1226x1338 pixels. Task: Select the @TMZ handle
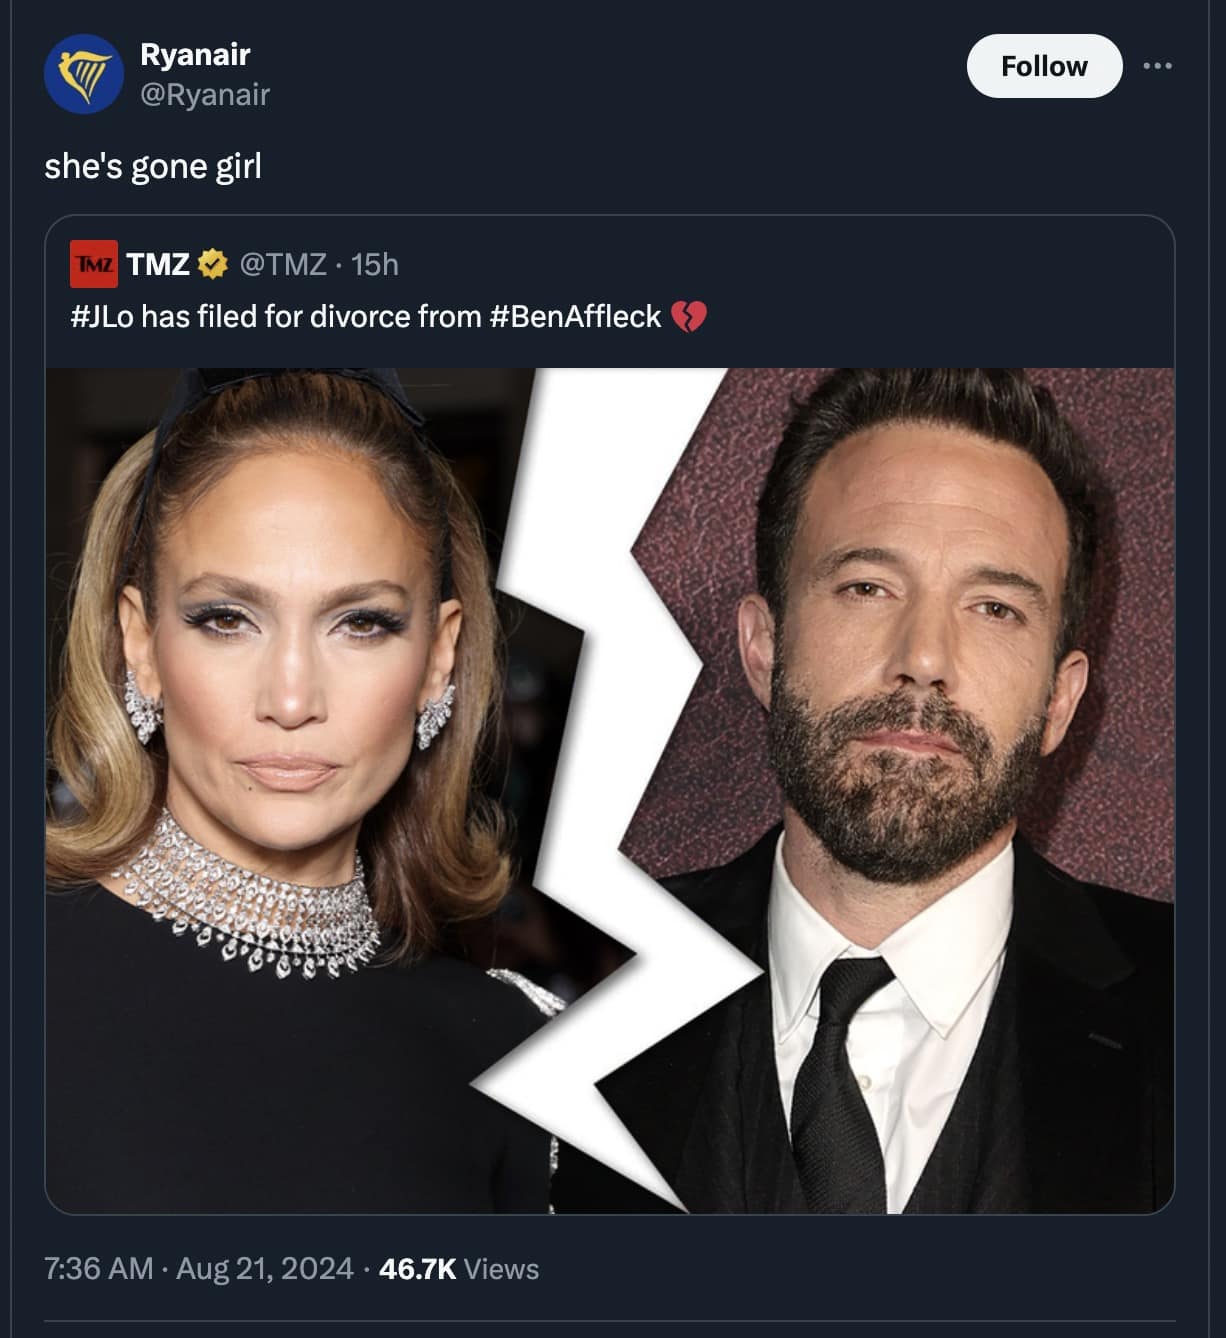pos(284,264)
